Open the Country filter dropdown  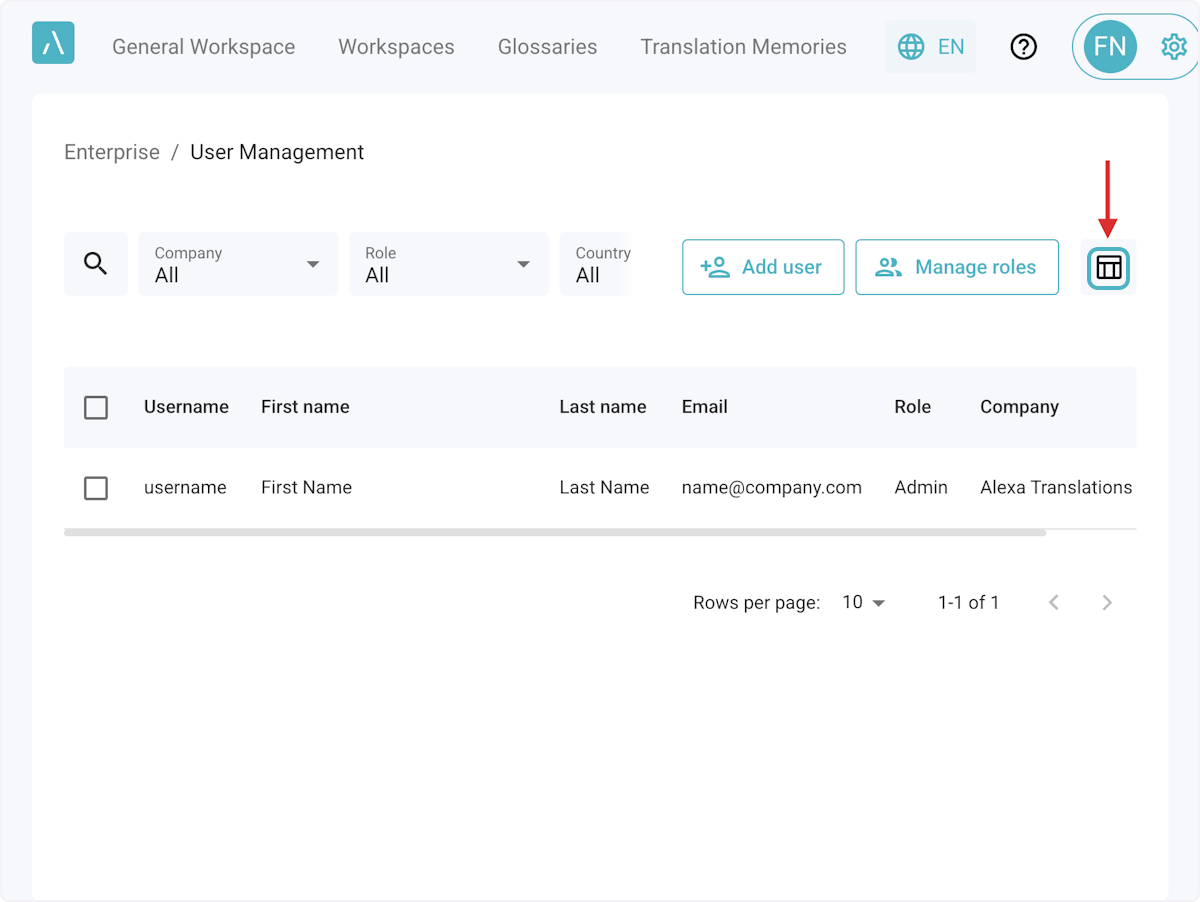coord(596,264)
